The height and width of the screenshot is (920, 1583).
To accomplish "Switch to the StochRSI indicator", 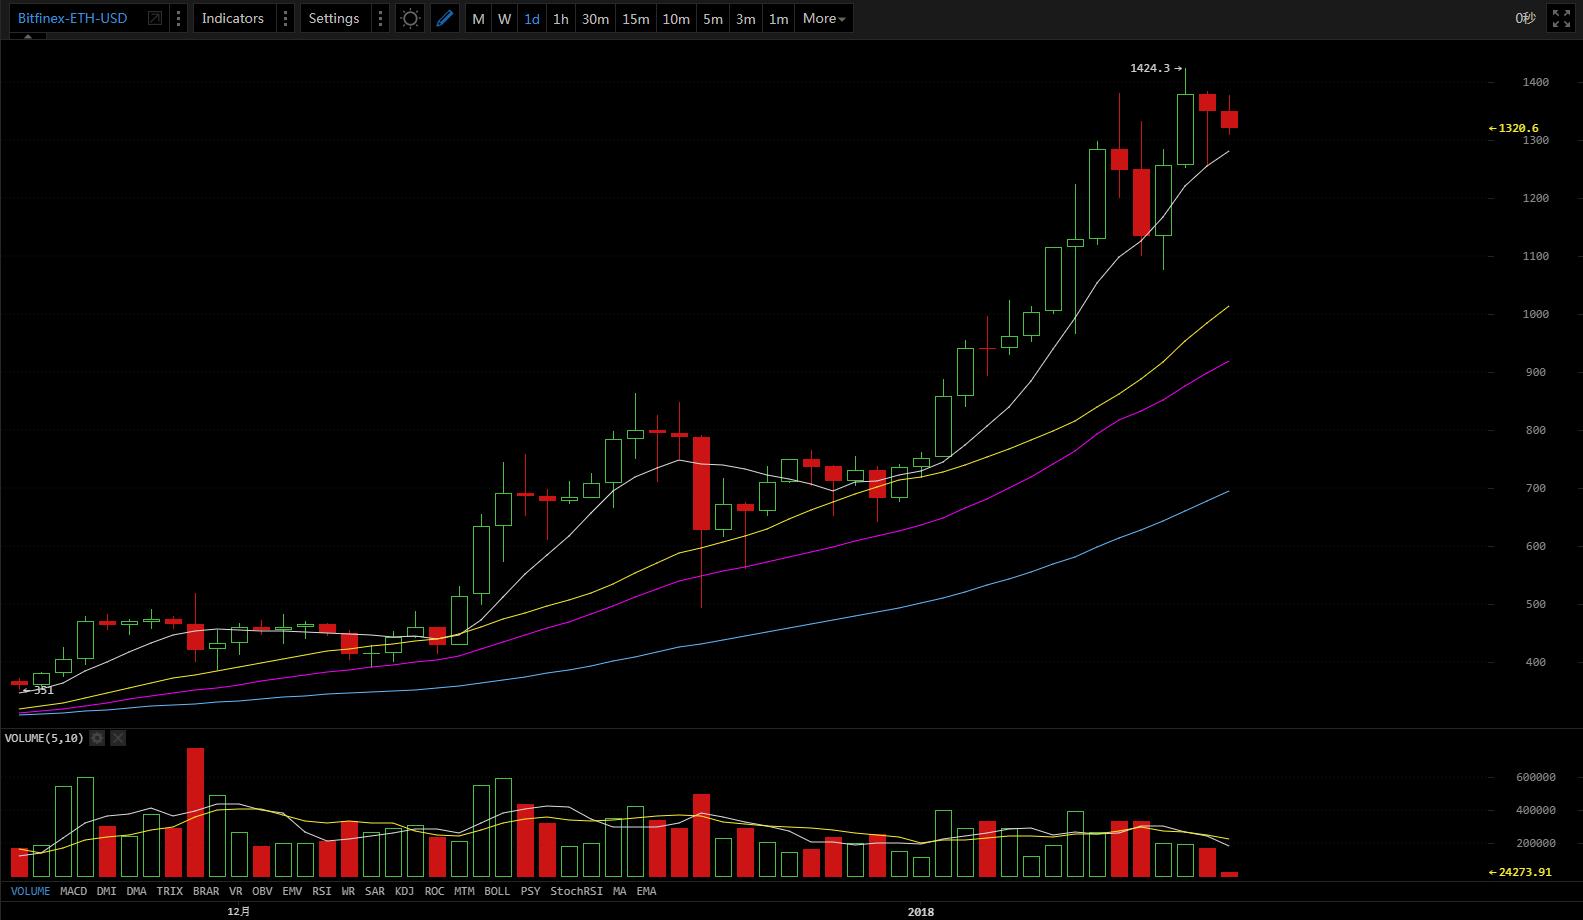I will [x=577, y=891].
